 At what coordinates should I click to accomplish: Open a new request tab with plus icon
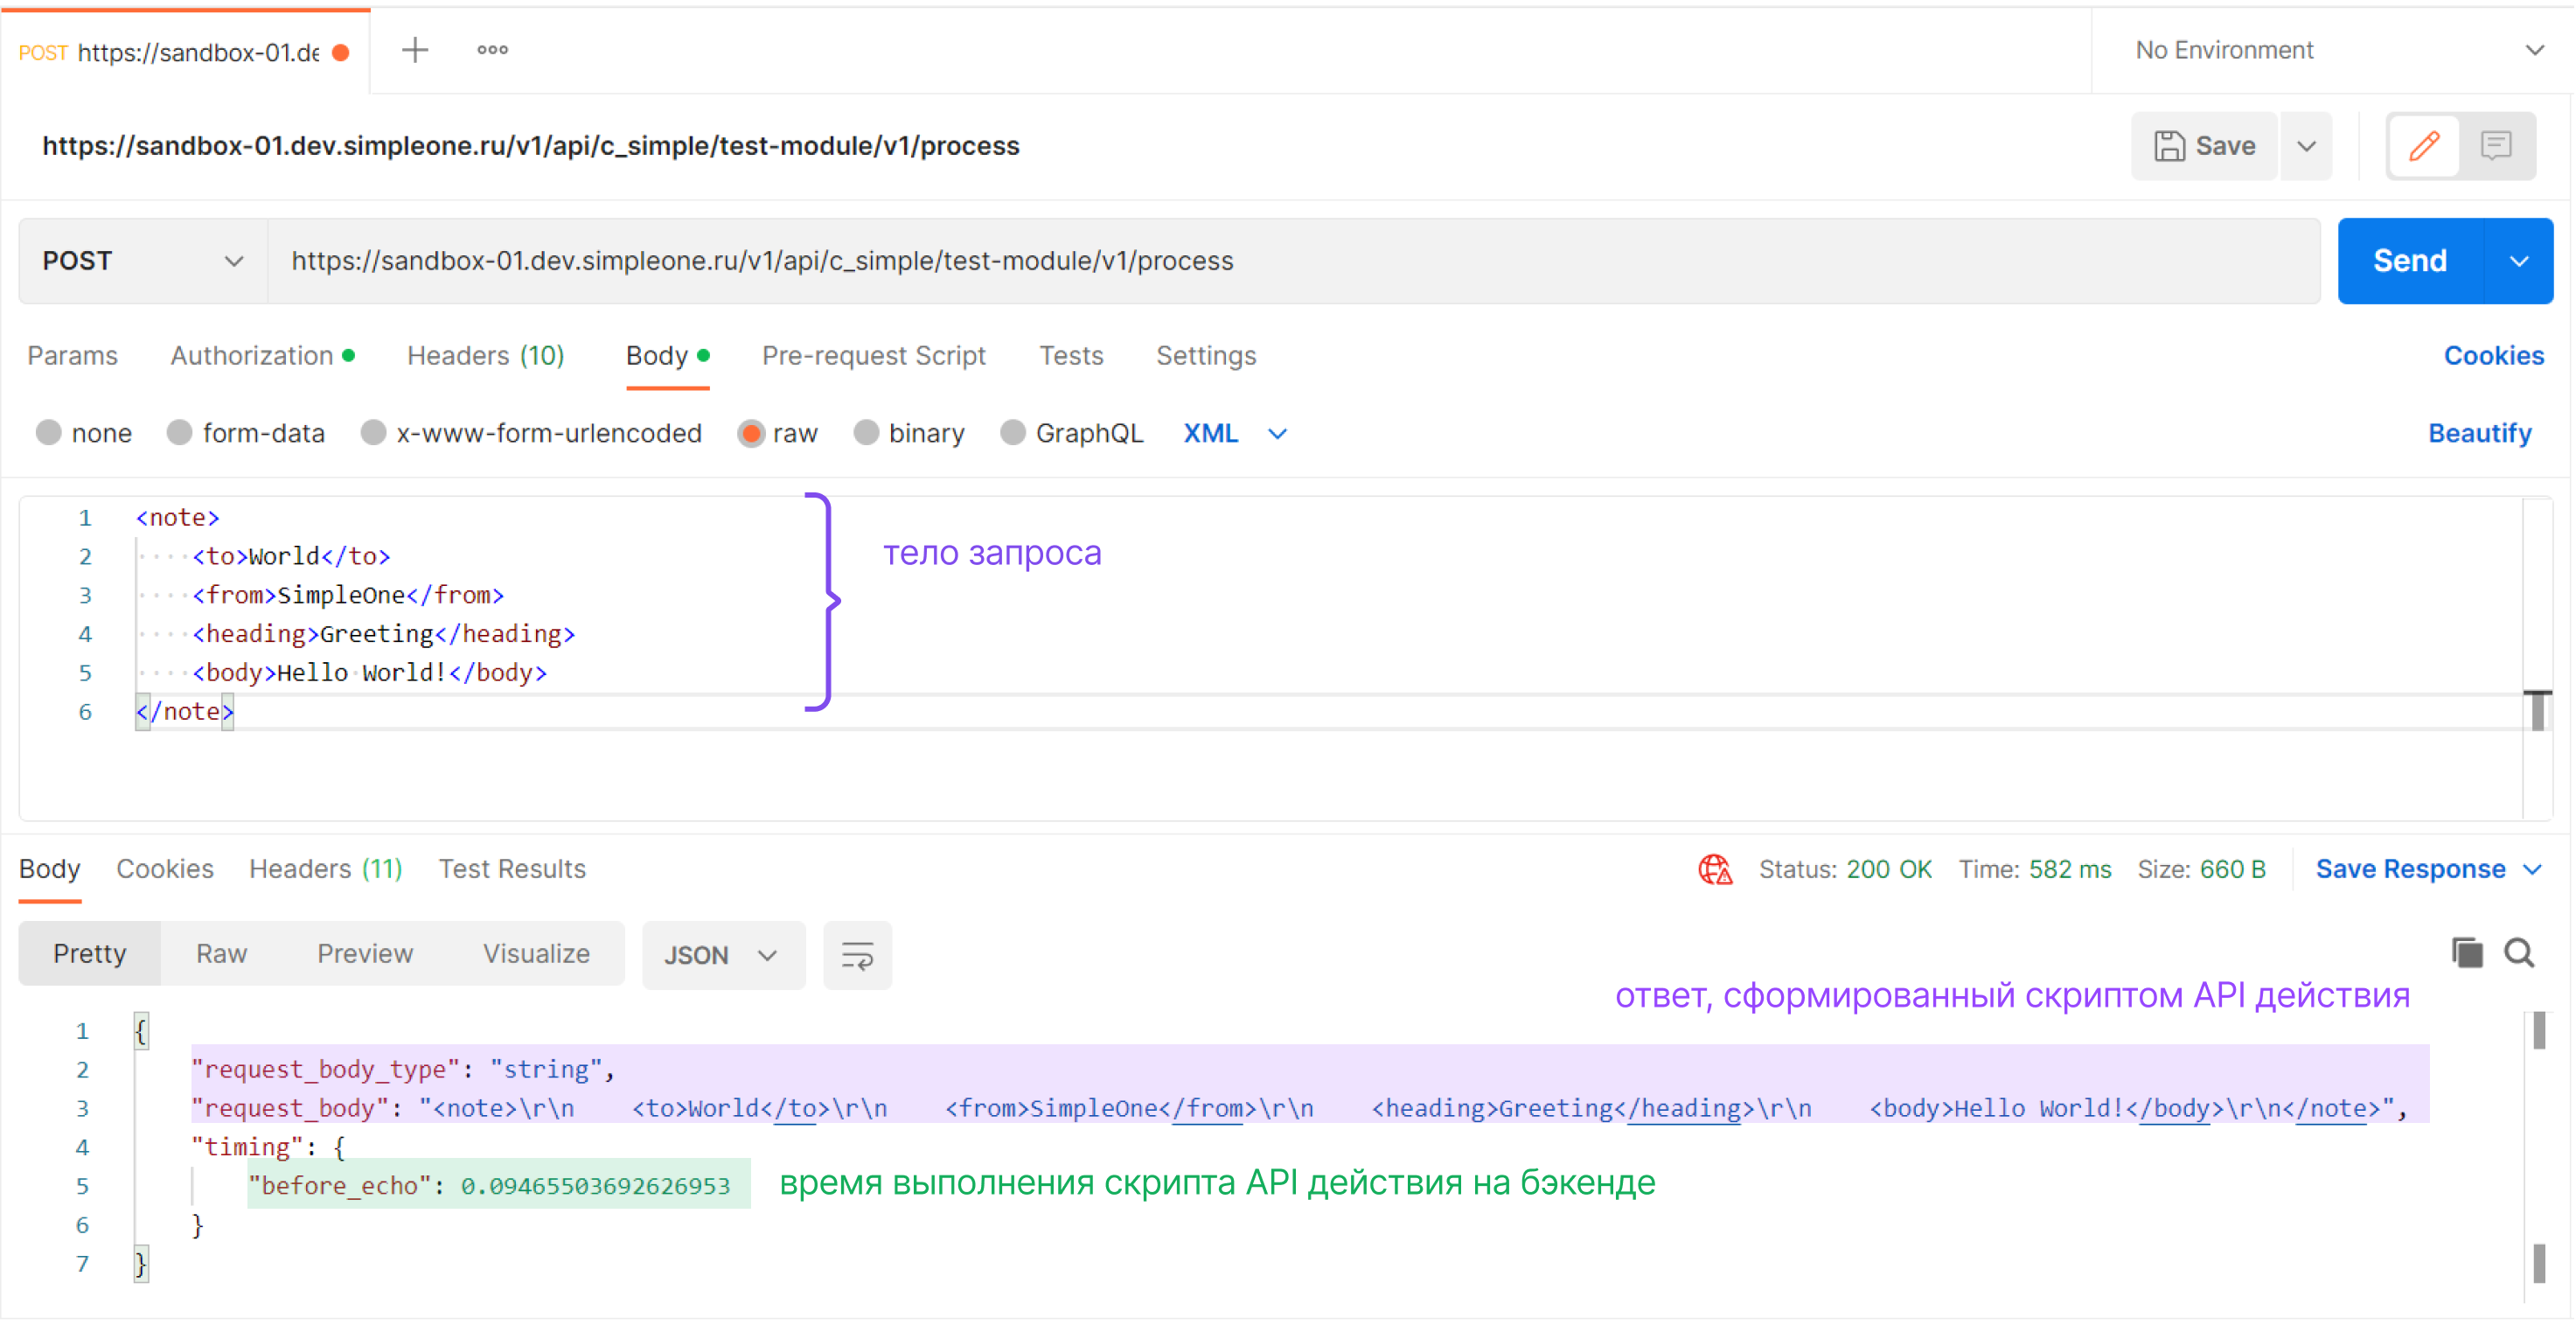click(x=414, y=50)
